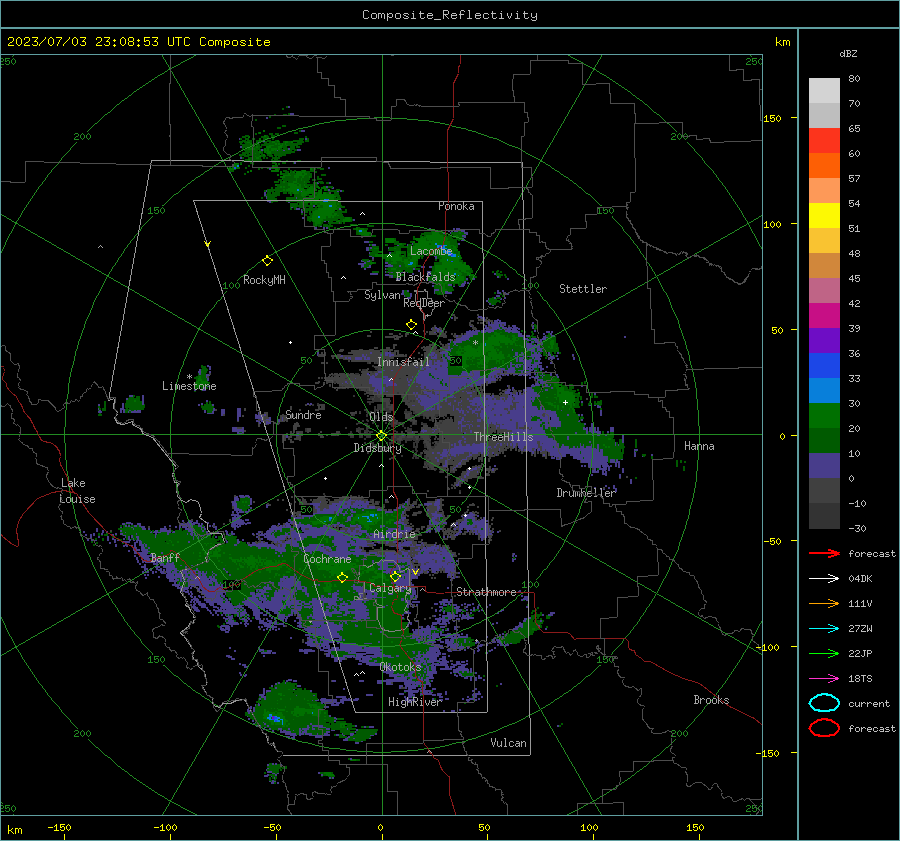Click the 2023/07/03 23:08:53 UTC timestamp
The height and width of the screenshot is (841, 900).
click(x=139, y=42)
